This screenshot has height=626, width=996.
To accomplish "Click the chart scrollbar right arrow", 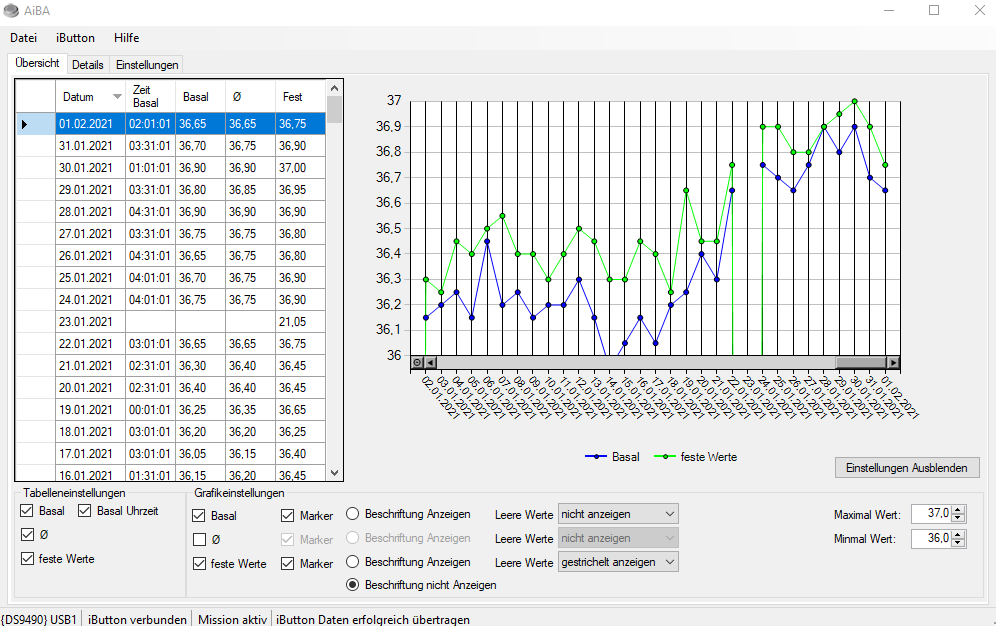I will [x=893, y=363].
